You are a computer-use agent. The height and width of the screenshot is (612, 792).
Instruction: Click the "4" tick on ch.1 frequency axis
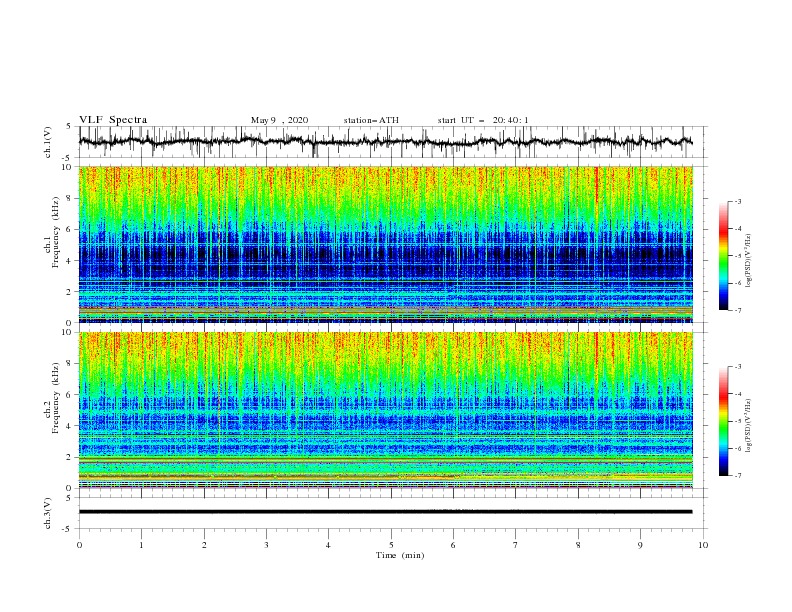click(x=70, y=261)
